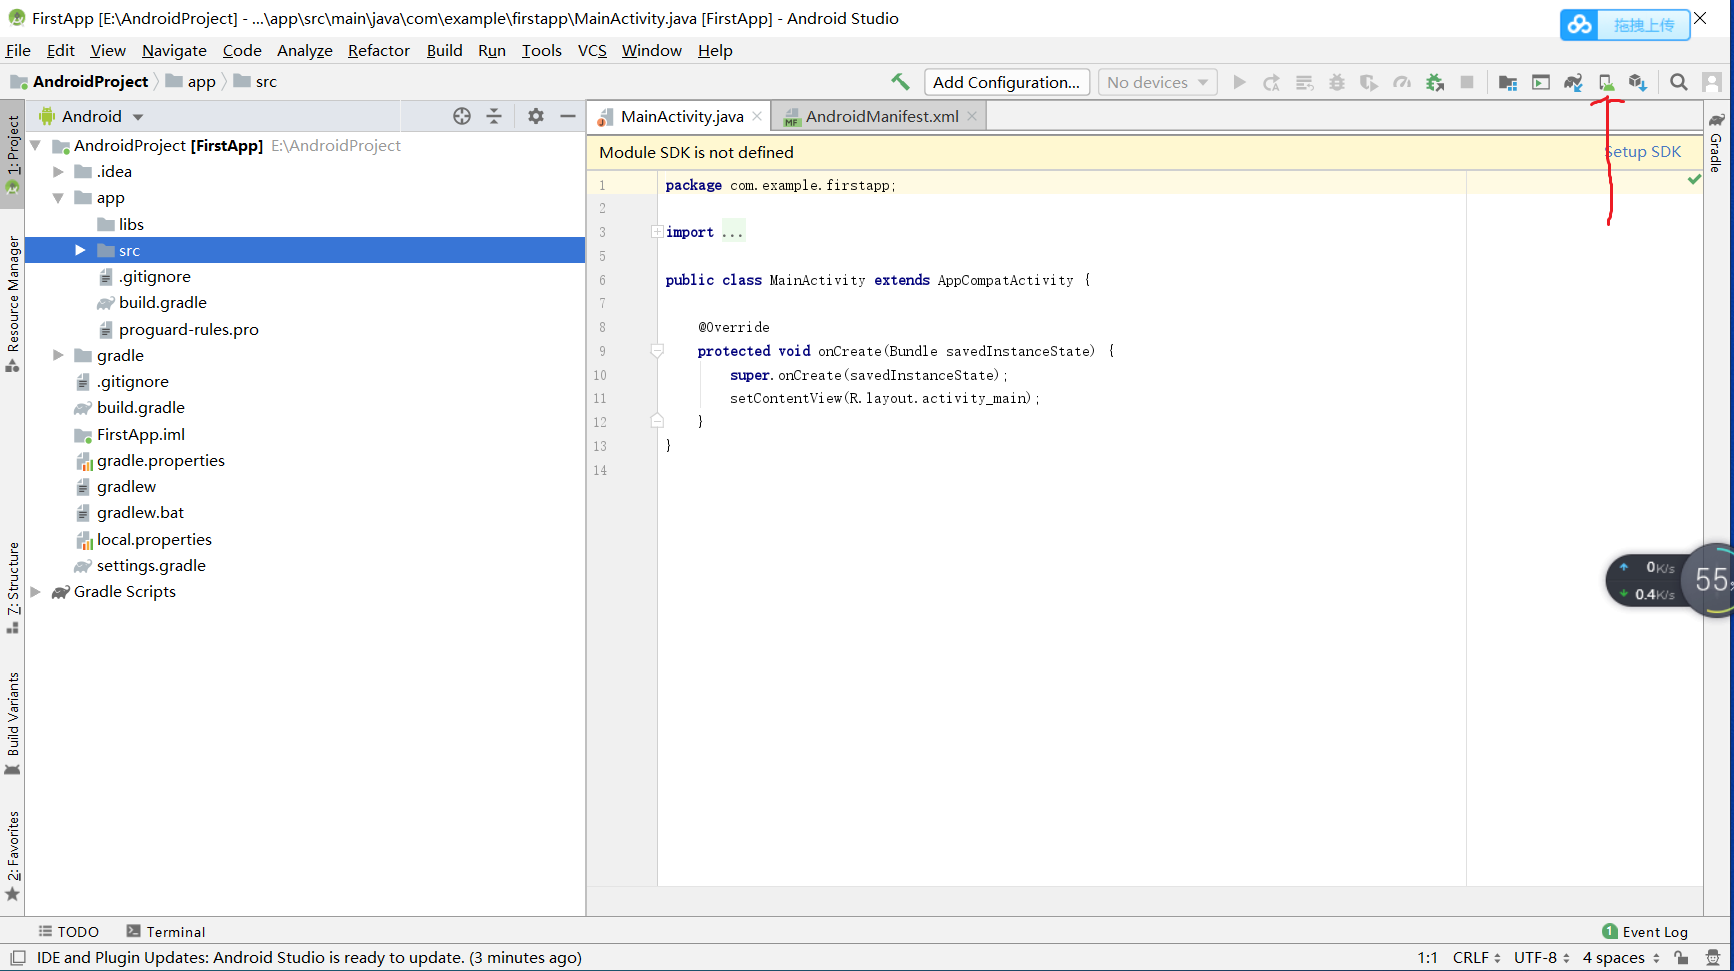The width and height of the screenshot is (1734, 971).
Task: Toggle the Gradle tool window on right
Action: (x=1717, y=143)
